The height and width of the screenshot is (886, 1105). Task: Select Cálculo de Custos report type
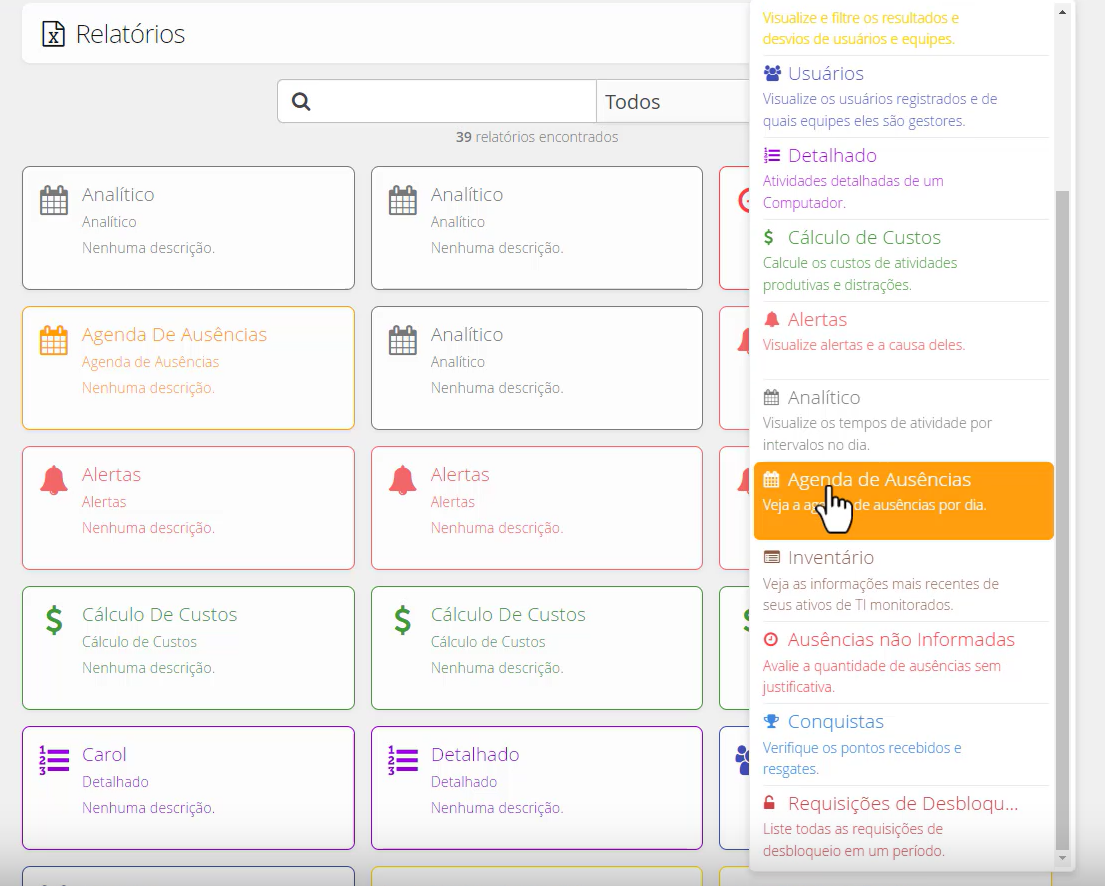pos(903,261)
